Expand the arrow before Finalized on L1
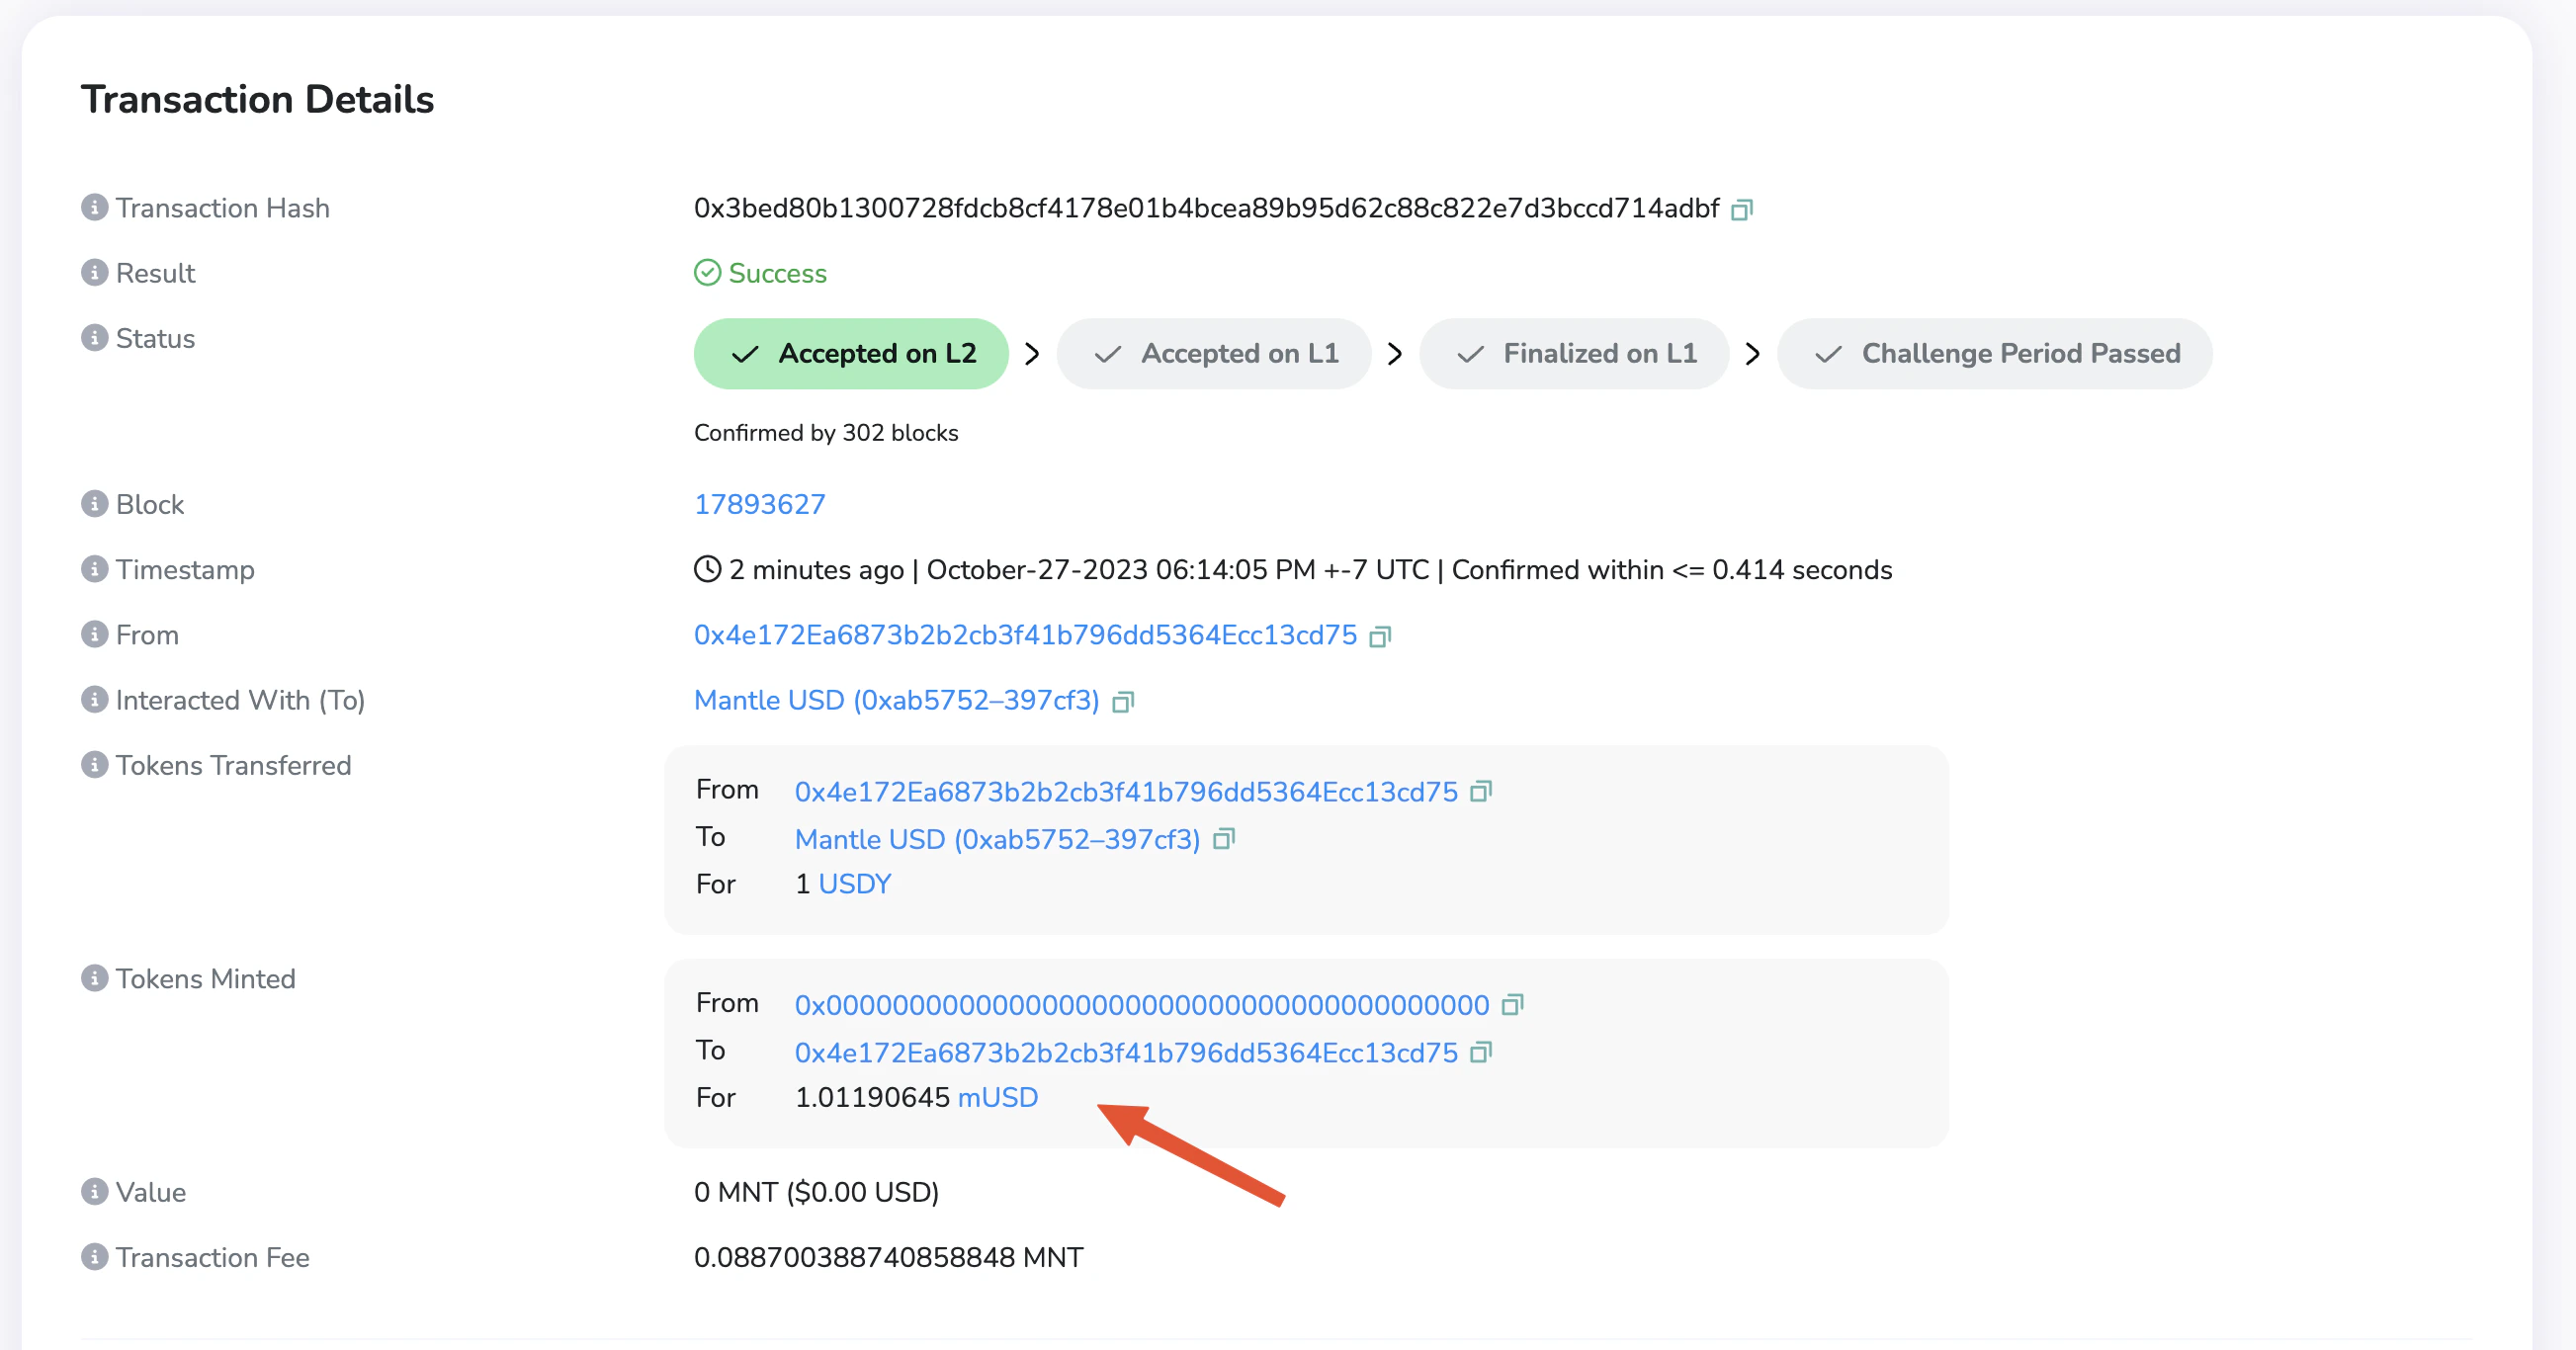2576x1350 pixels. pyautogui.click(x=1393, y=353)
